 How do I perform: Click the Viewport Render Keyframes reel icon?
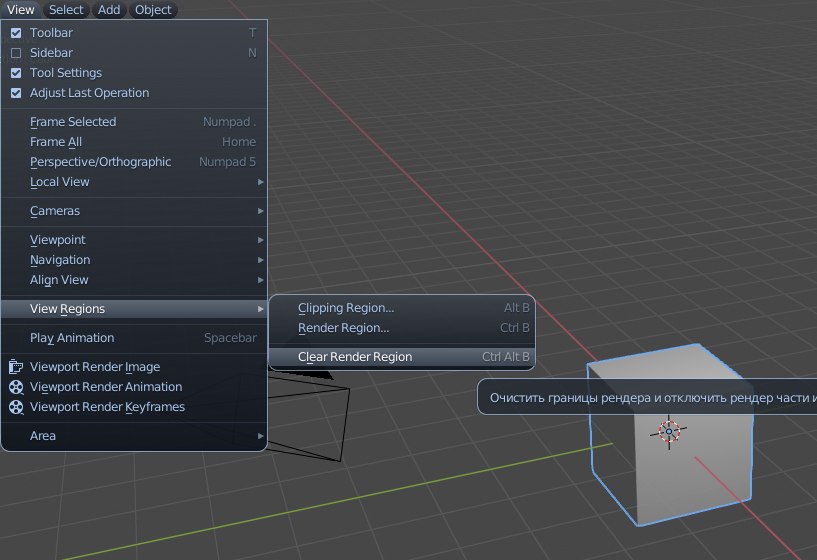(16, 407)
